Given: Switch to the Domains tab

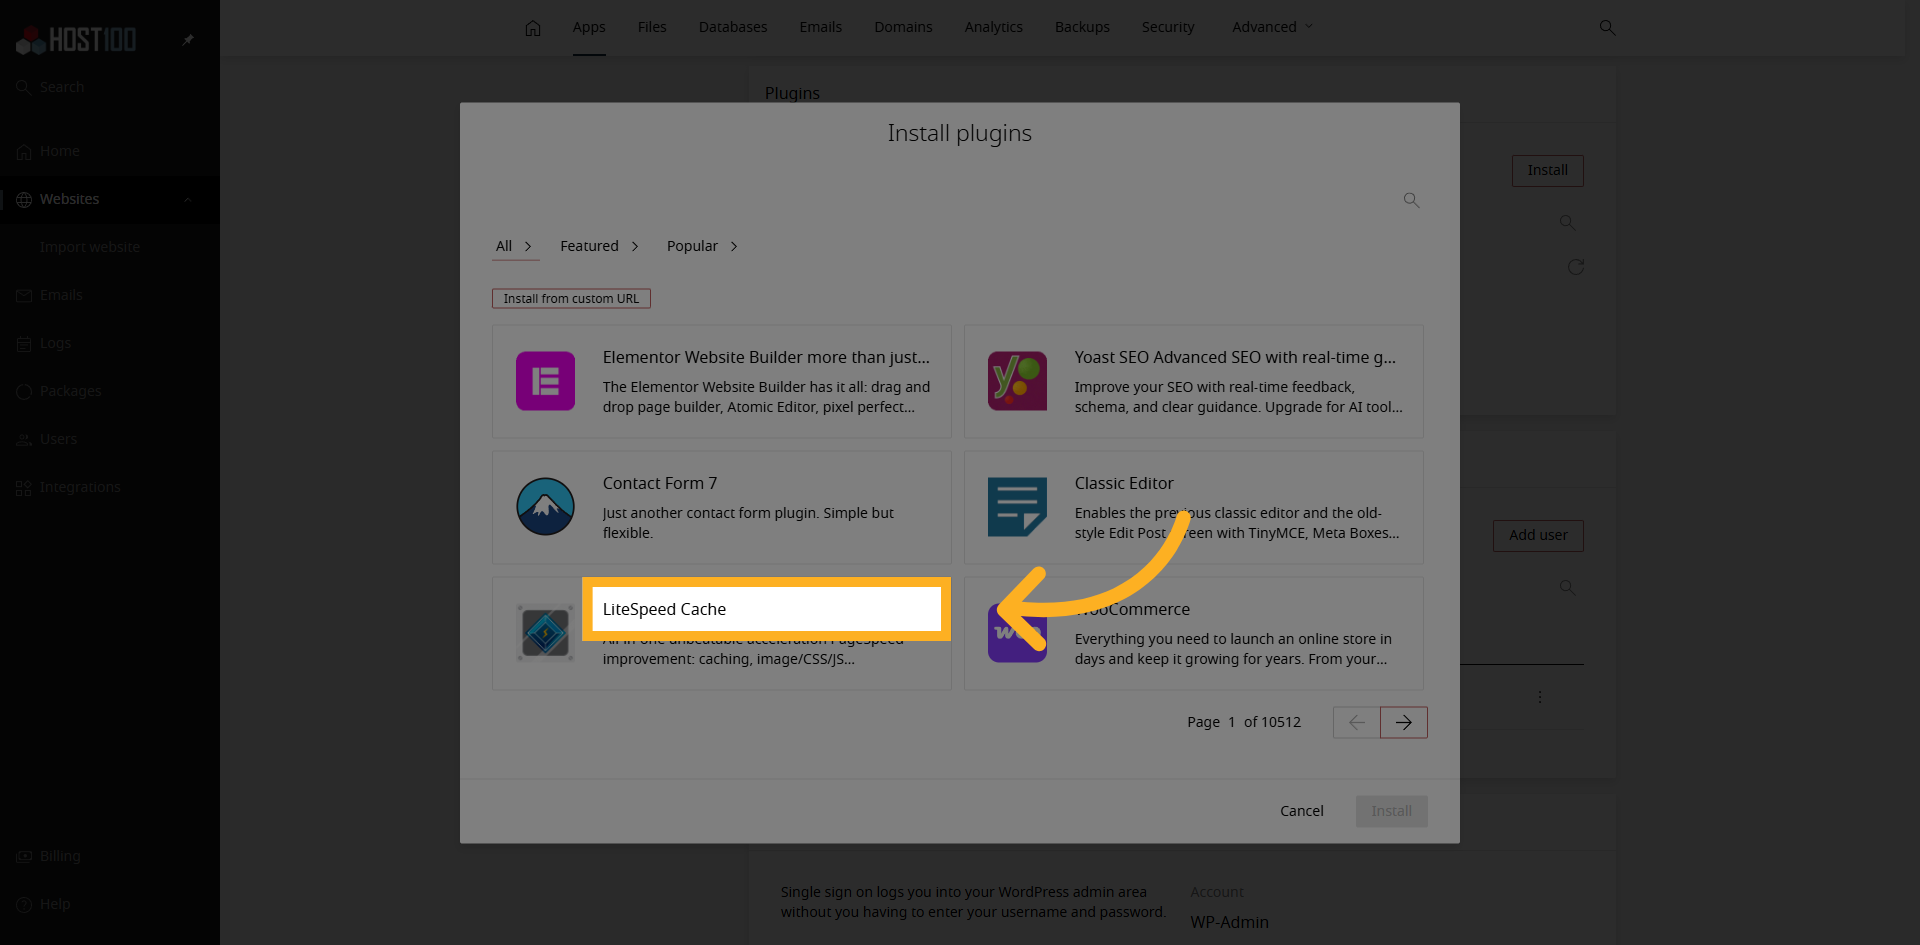Looking at the screenshot, I should [x=903, y=27].
